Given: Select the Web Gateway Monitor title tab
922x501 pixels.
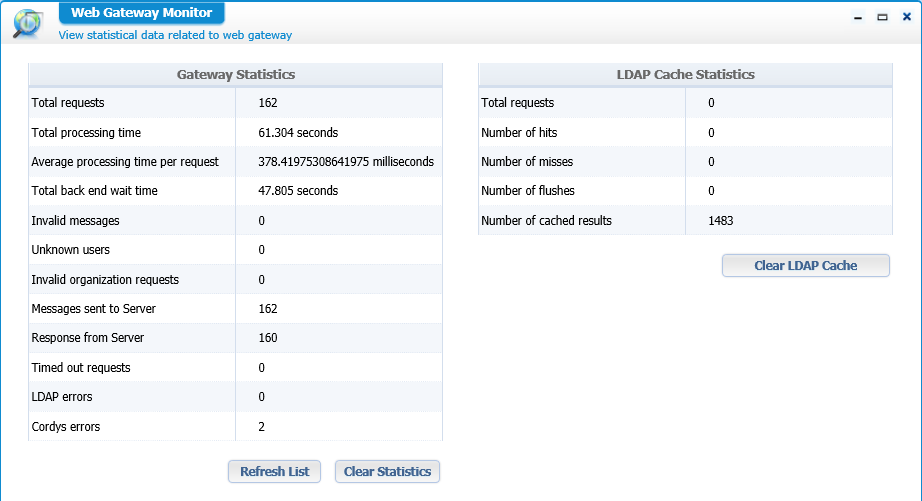Looking at the screenshot, I should click(142, 13).
